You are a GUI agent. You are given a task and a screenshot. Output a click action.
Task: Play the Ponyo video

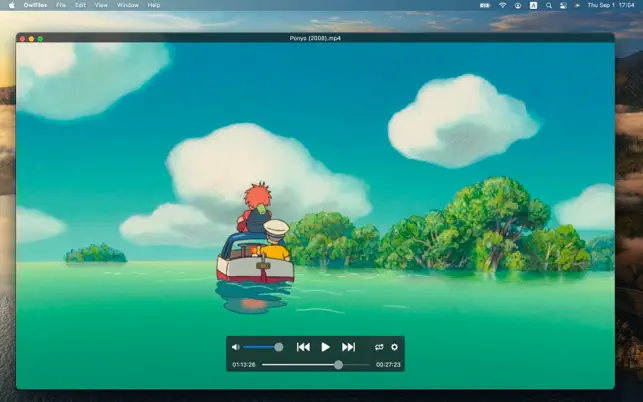[325, 347]
